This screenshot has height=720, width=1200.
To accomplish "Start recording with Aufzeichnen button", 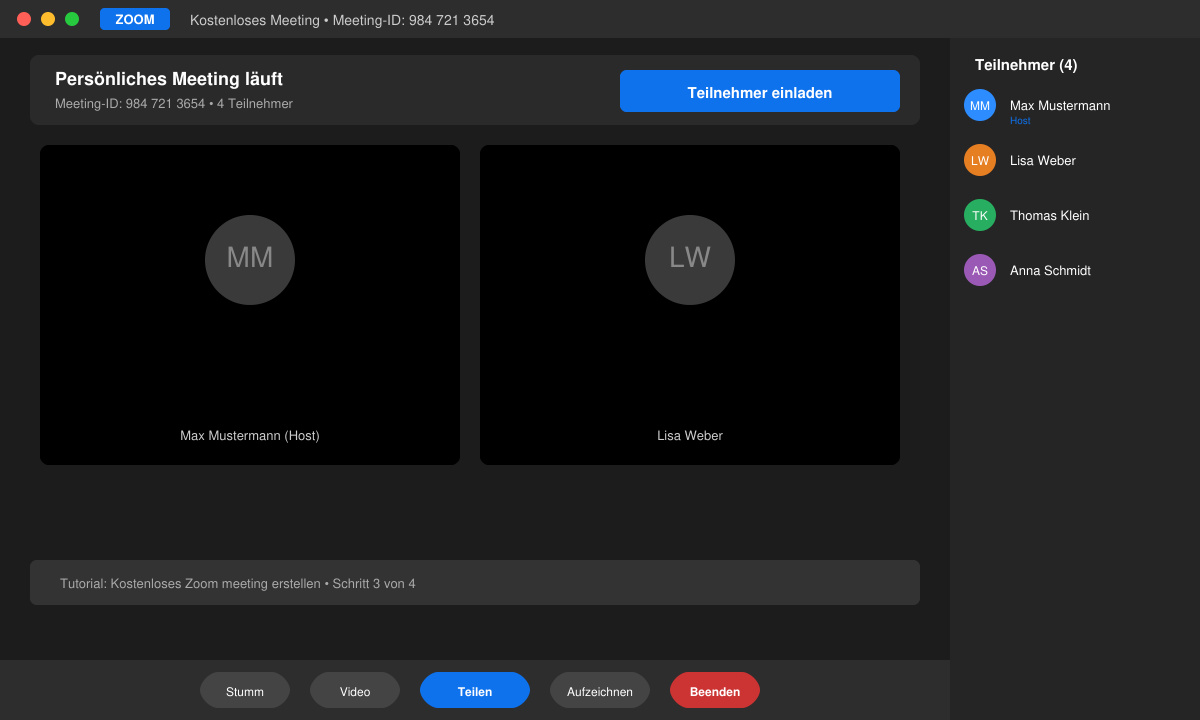I will [x=600, y=690].
